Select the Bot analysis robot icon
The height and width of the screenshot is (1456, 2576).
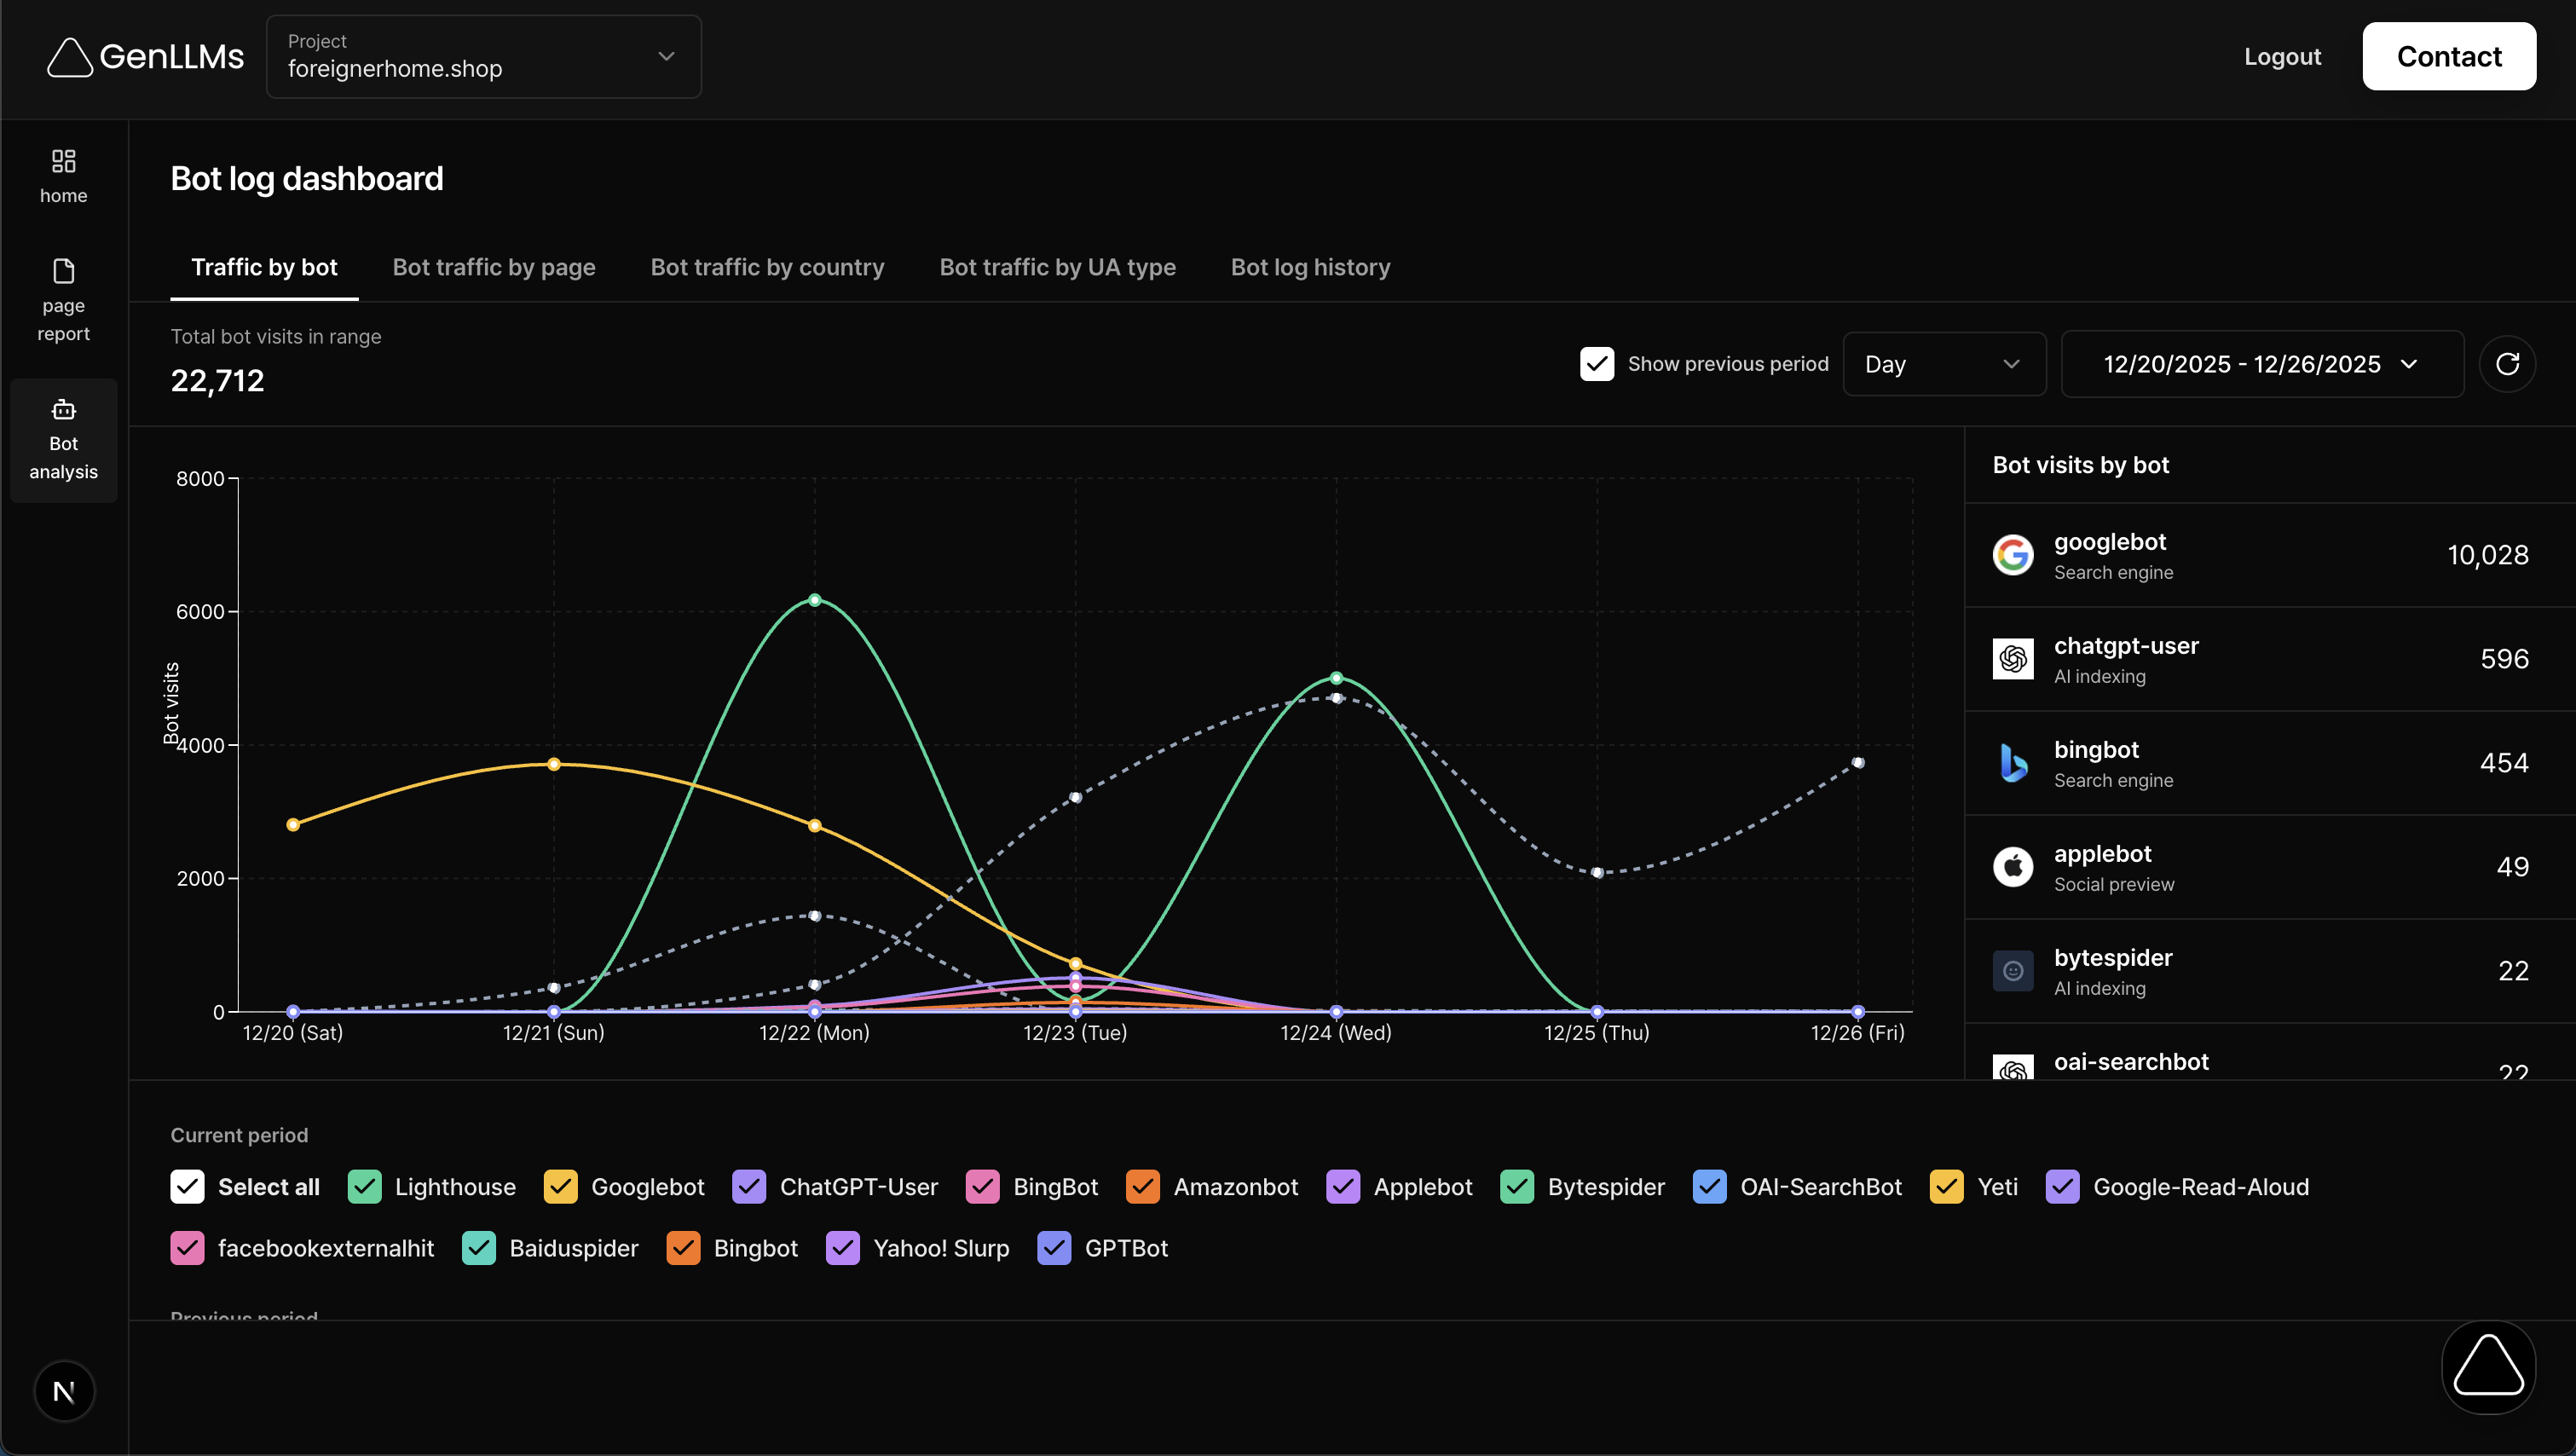tap(63, 409)
